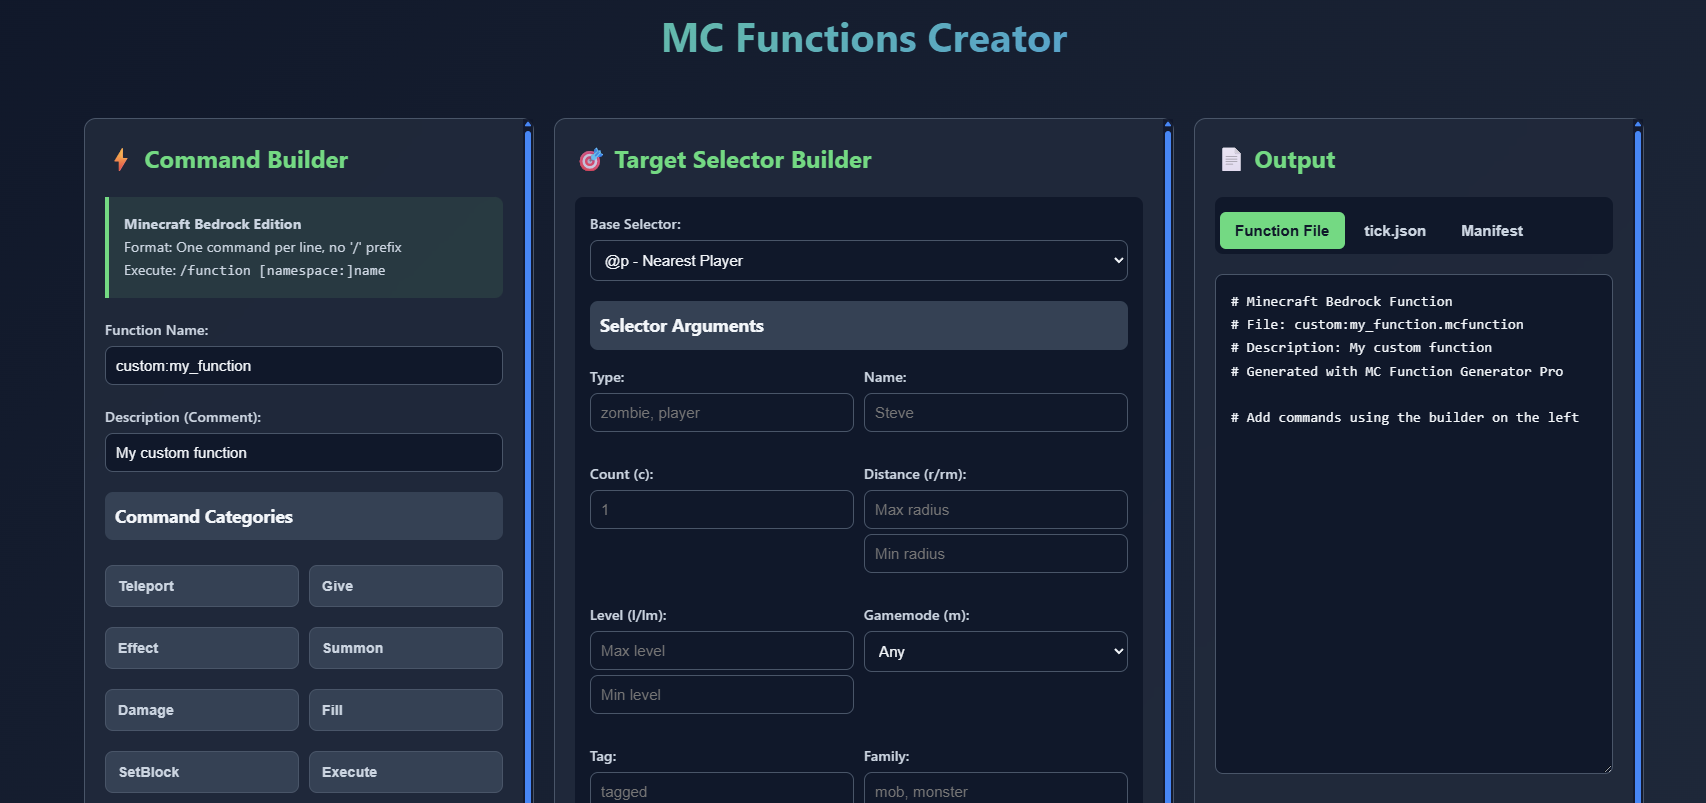The width and height of the screenshot is (1706, 803).
Task: Click the Minecraft Bedrock Edition info heading
Action: tap(212, 224)
